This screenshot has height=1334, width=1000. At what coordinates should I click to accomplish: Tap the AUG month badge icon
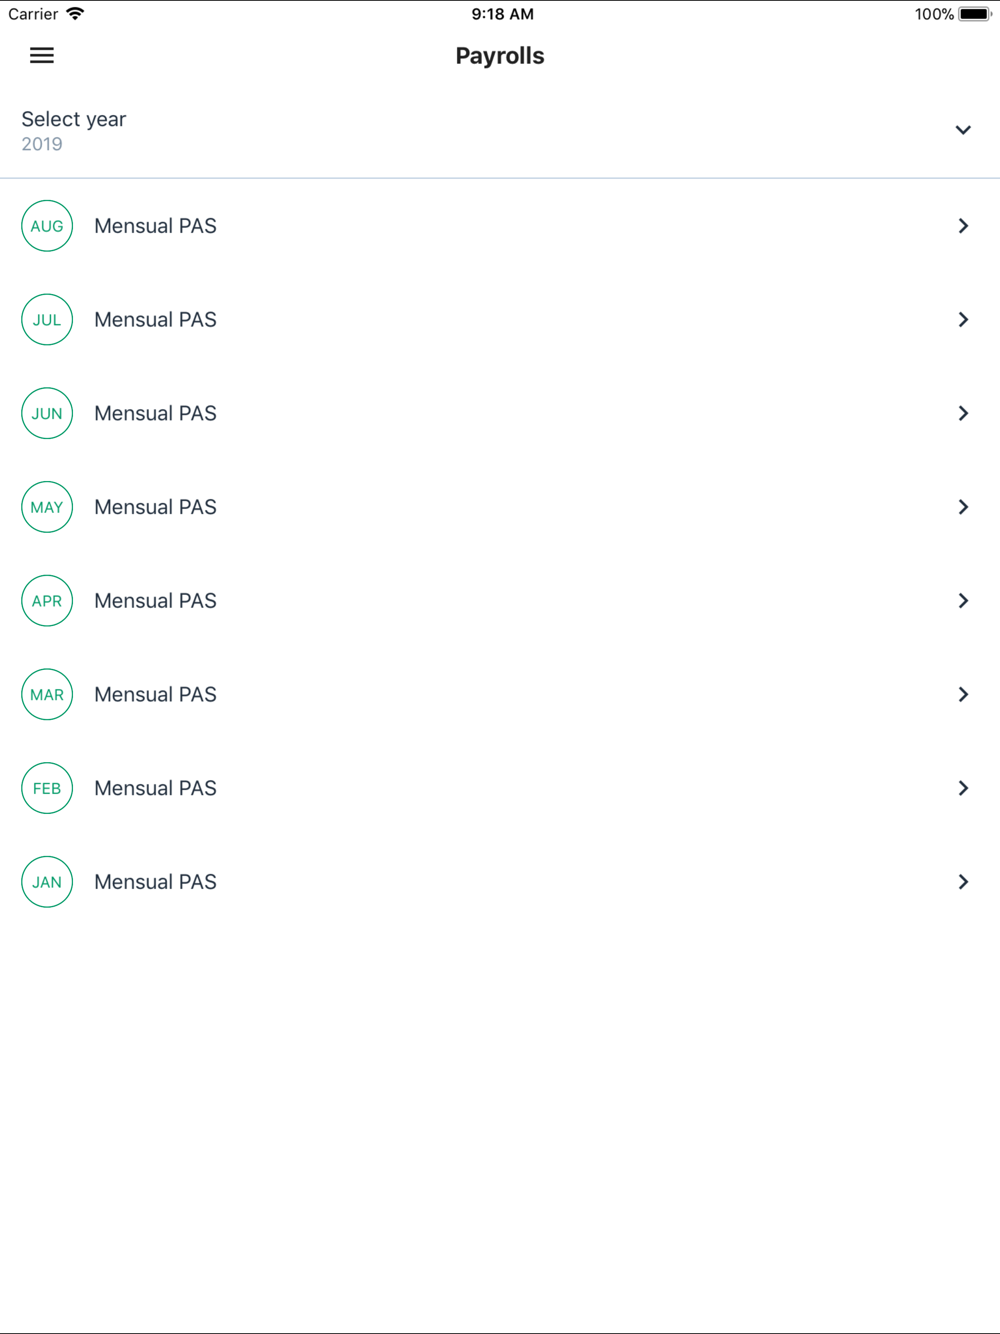47,226
